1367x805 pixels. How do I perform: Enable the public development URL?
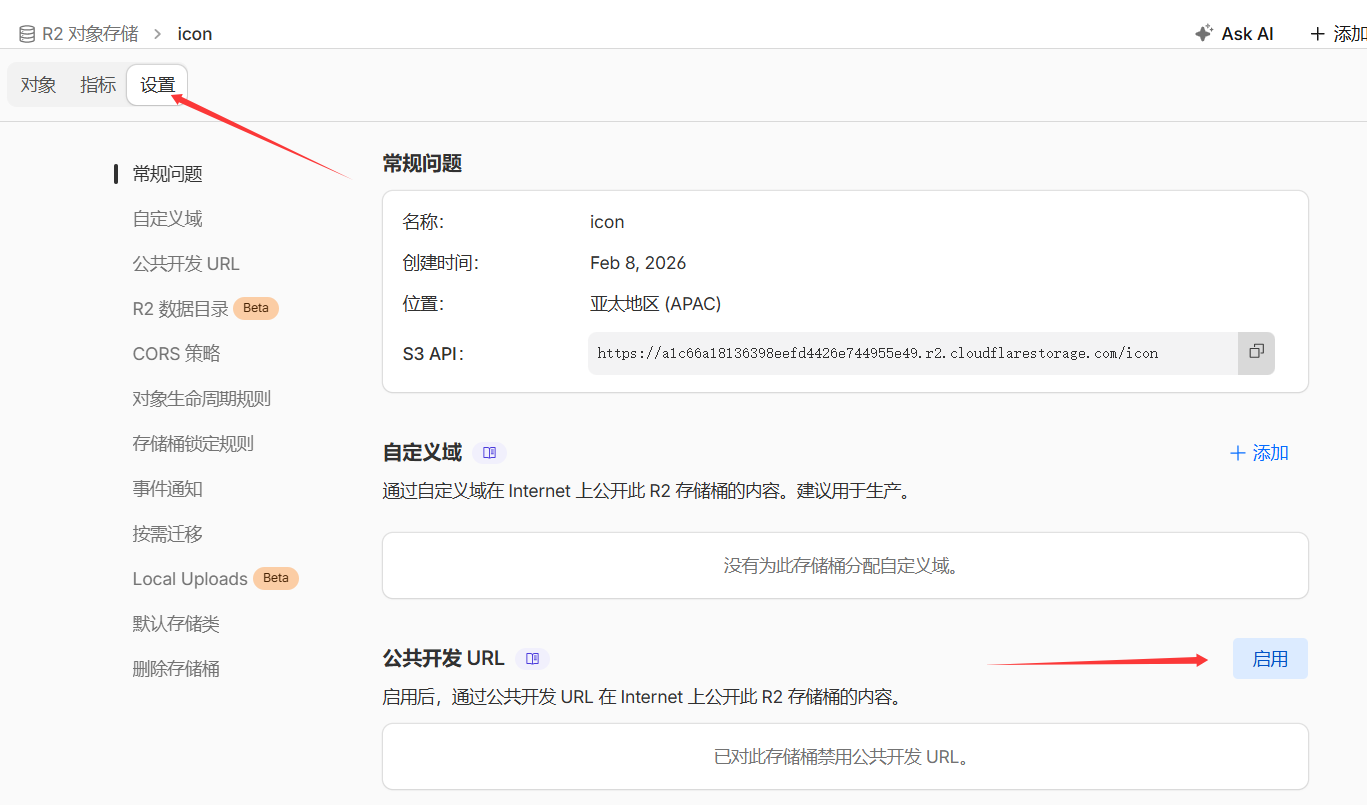1269,659
